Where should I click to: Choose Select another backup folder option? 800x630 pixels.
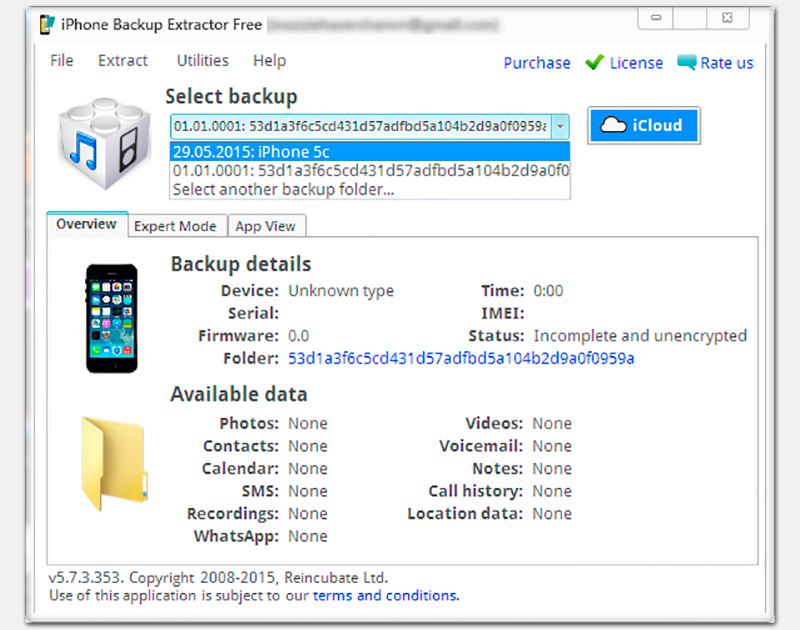pyautogui.click(x=370, y=189)
